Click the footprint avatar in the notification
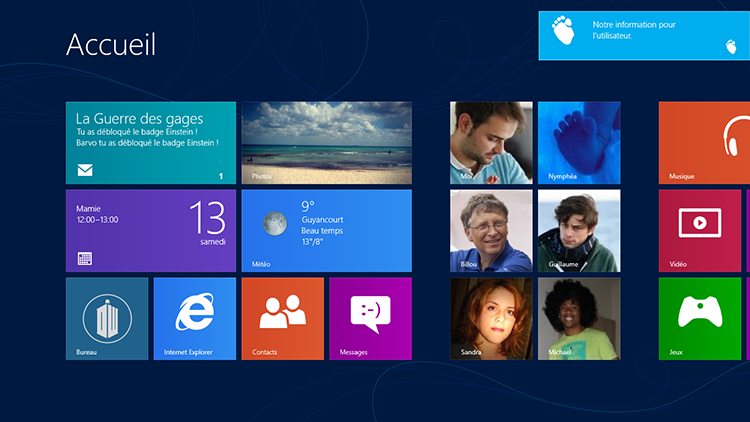This screenshot has height=422, width=750. pyautogui.click(x=564, y=31)
